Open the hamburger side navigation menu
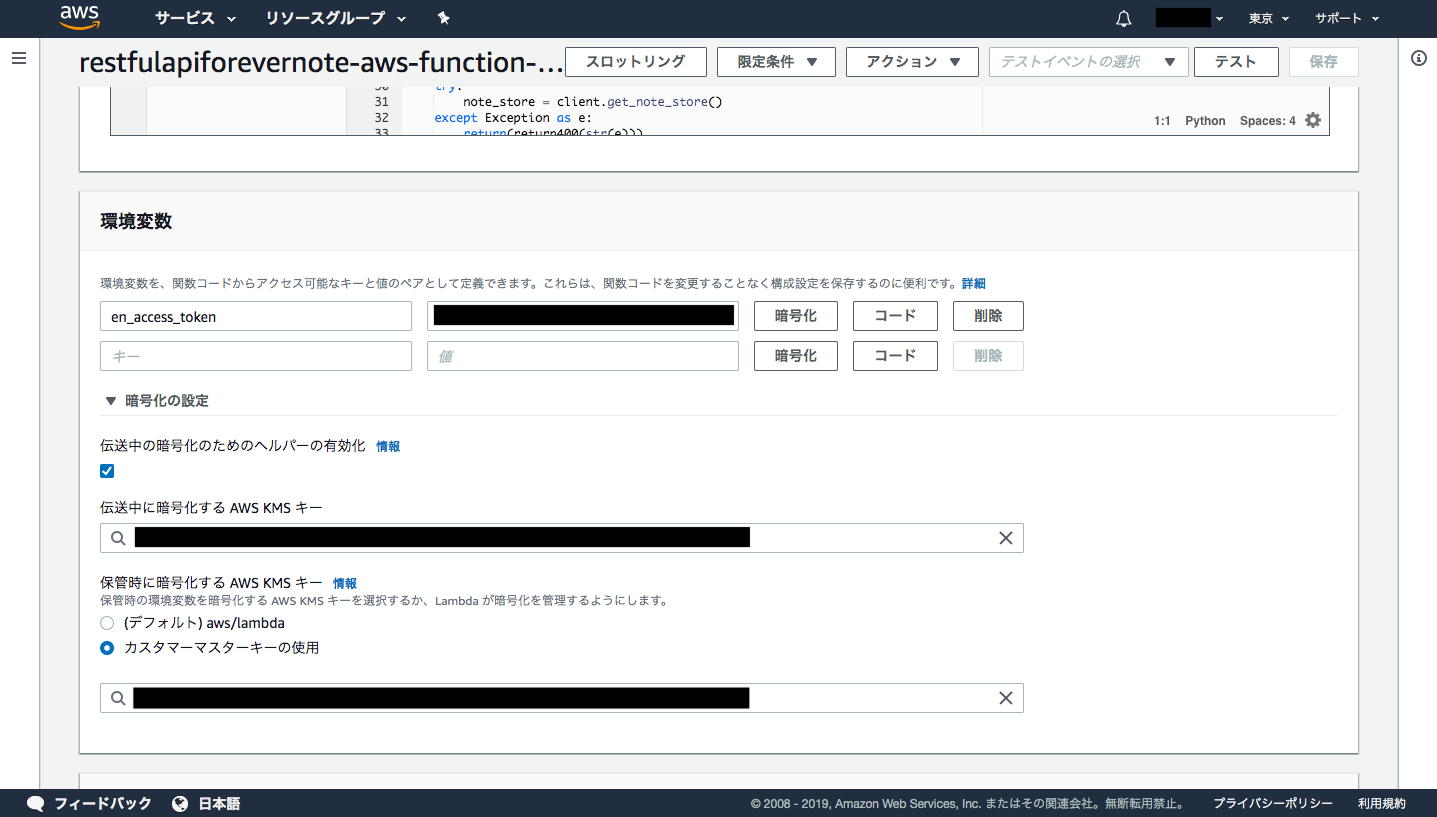Screen dimensions: 1437x817 coord(18,59)
